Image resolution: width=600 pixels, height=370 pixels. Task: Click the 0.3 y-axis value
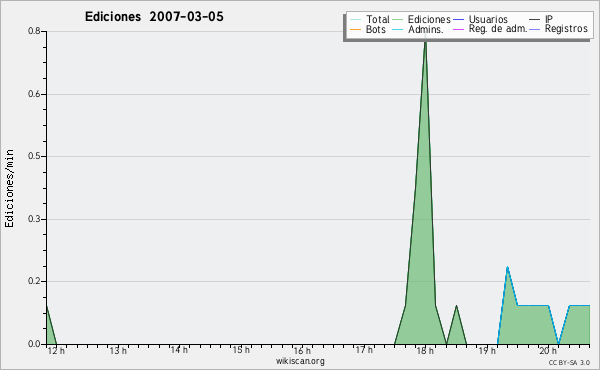click(x=34, y=219)
